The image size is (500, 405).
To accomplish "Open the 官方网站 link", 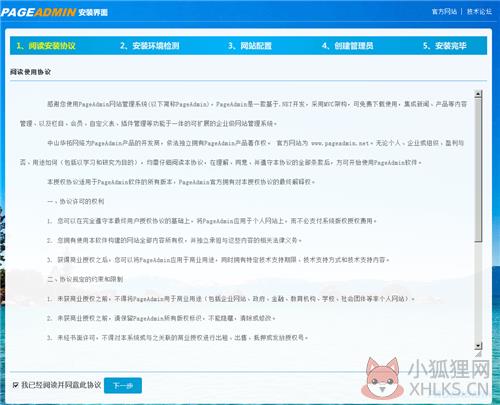I will pyautogui.click(x=444, y=12).
